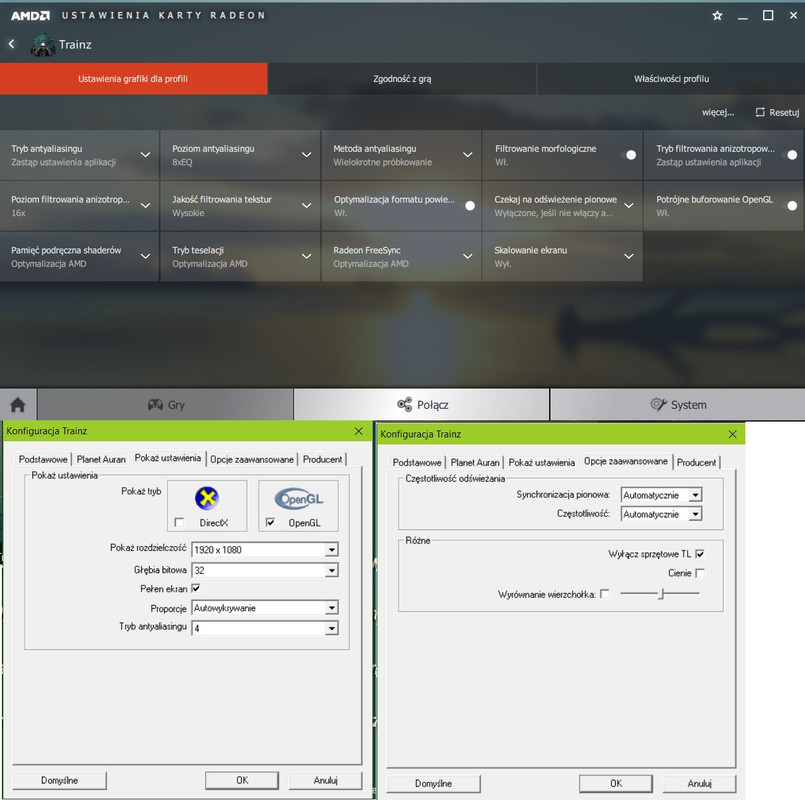This screenshot has height=800, width=805.
Task: Favorite with the star icon
Action: [x=717, y=15]
